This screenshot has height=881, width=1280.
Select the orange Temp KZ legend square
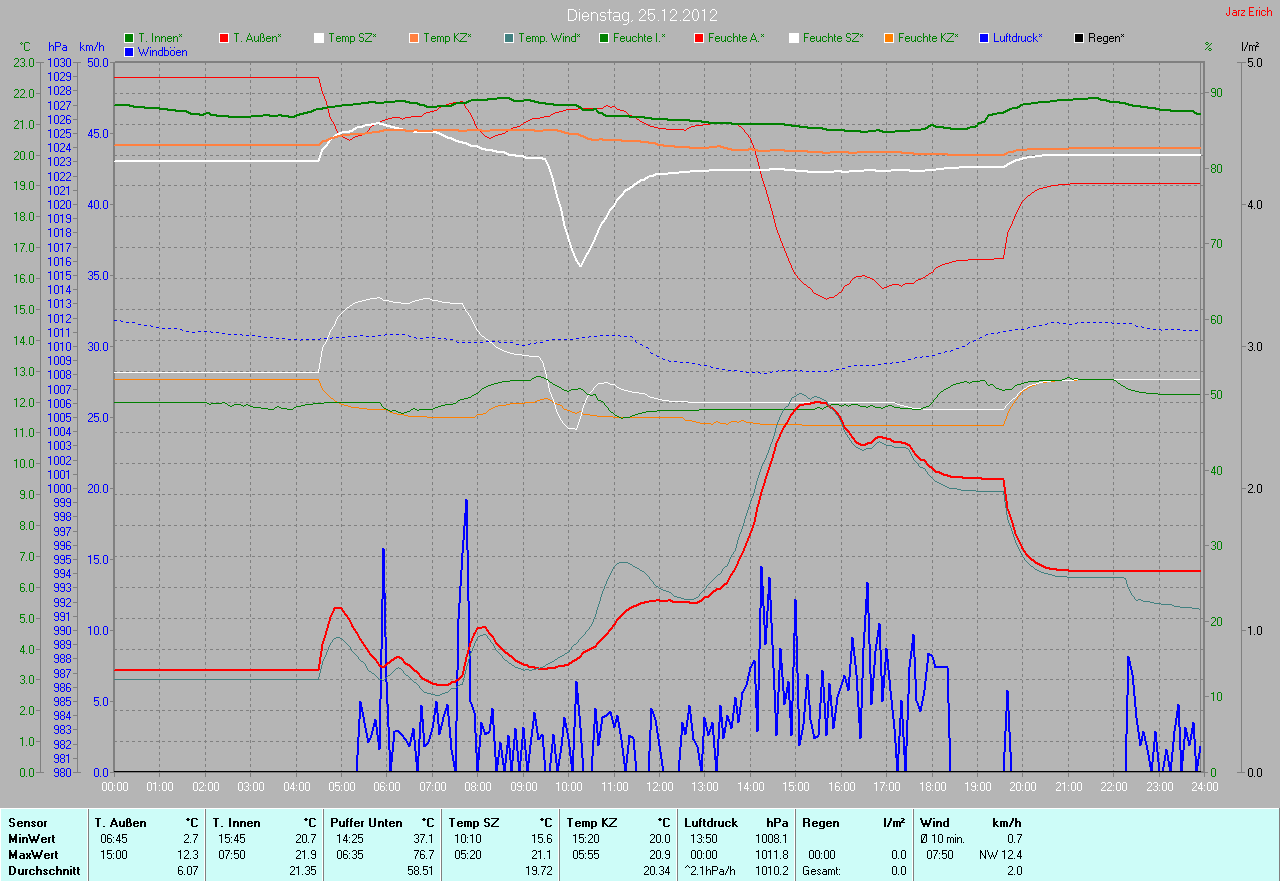(x=414, y=38)
